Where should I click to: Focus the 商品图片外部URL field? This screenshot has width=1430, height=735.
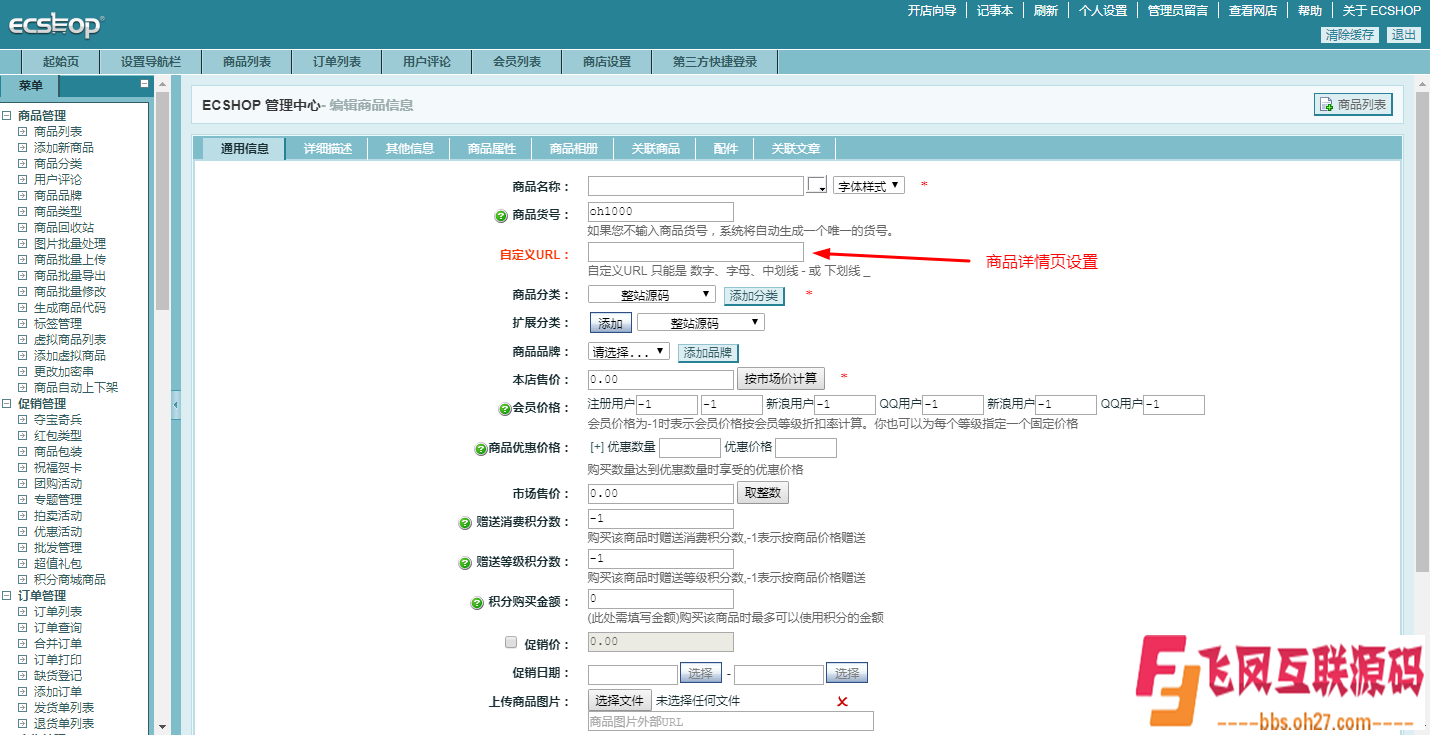pos(731,722)
